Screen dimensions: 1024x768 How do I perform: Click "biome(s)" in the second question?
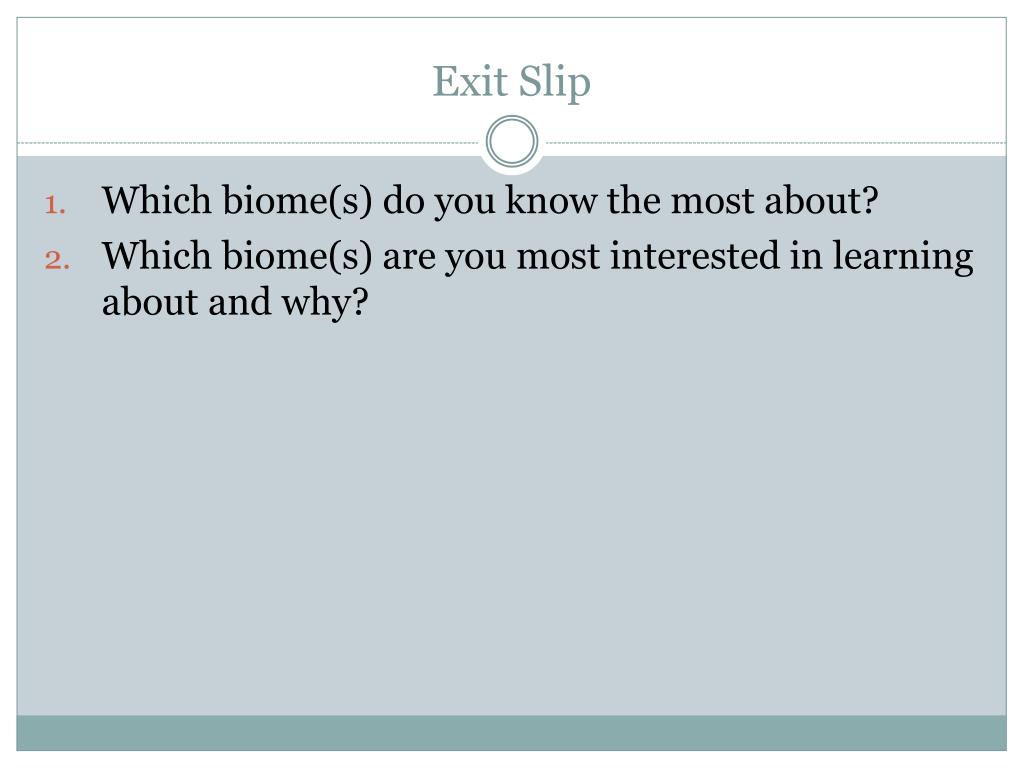pyautogui.click(x=297, y=256)
